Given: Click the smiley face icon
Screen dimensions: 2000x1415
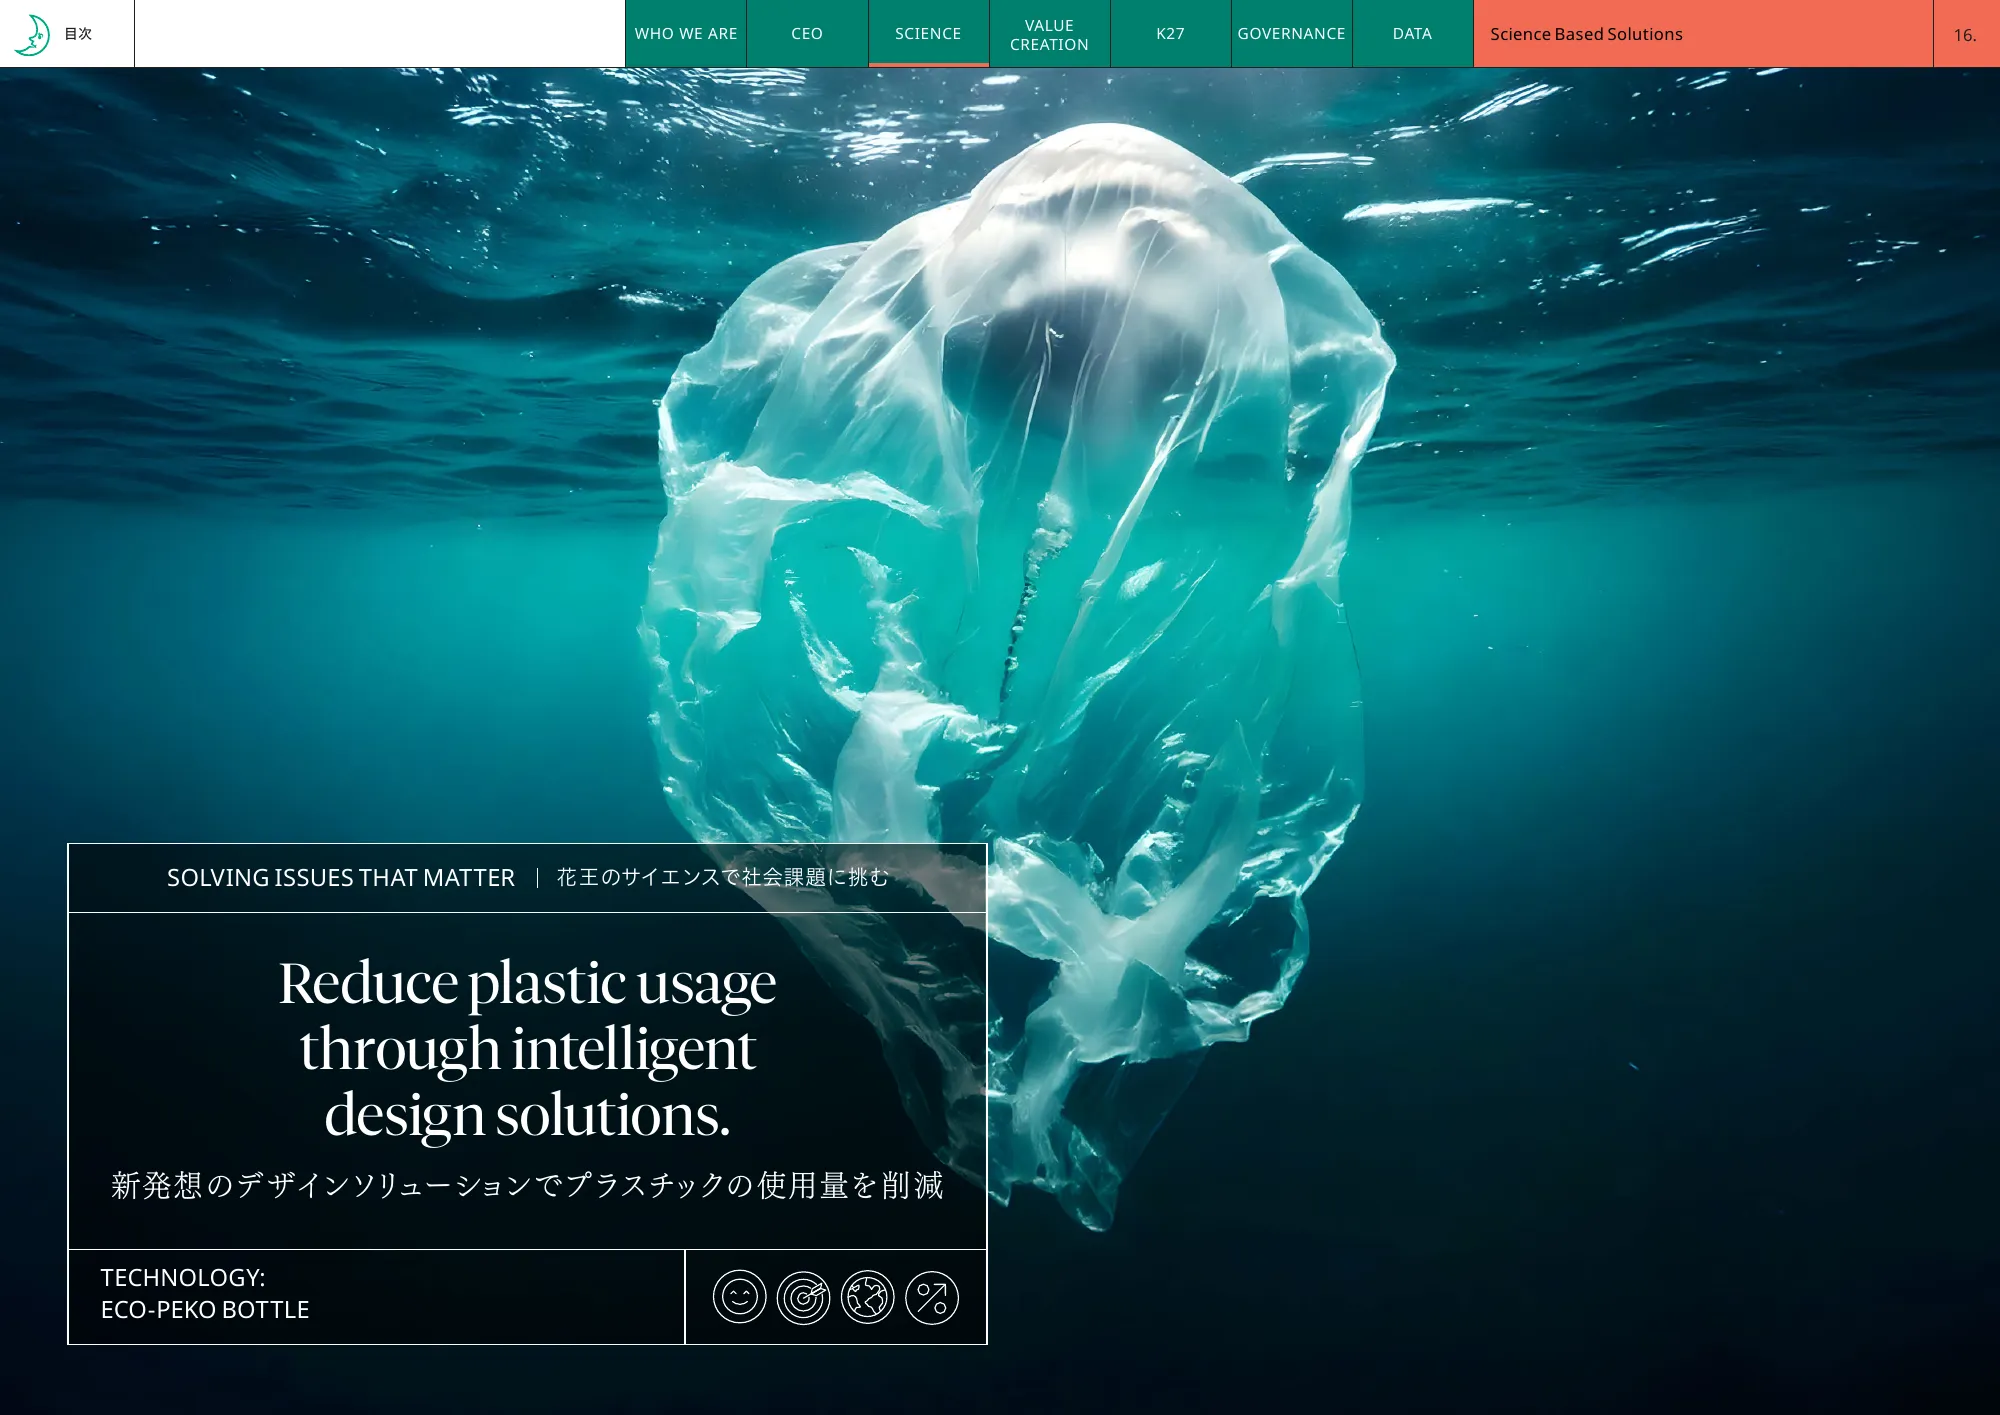Looking at the screenshot, I should (x=739, y=1297).
